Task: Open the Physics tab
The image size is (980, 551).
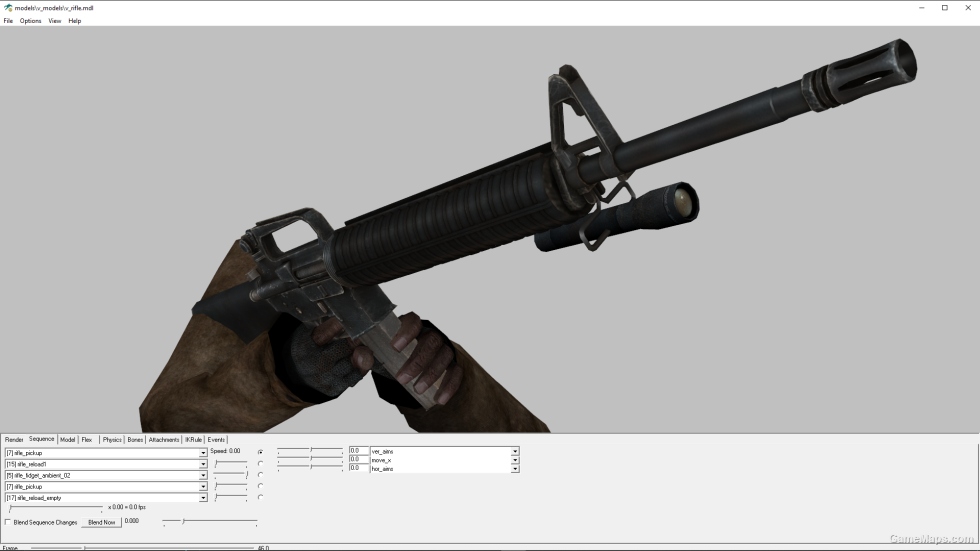Action: tap(112, 440)
